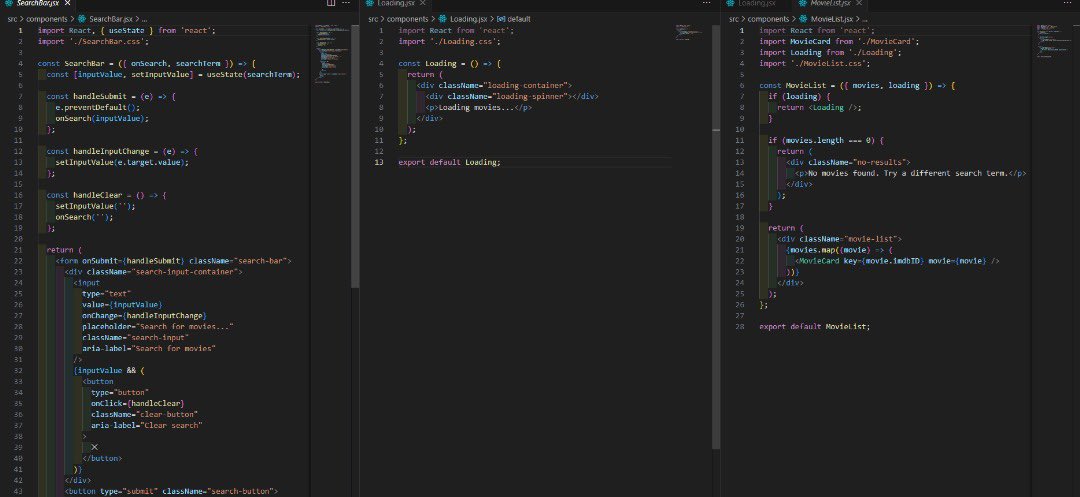Close the MovieList.jsx tab

(859, 3)
